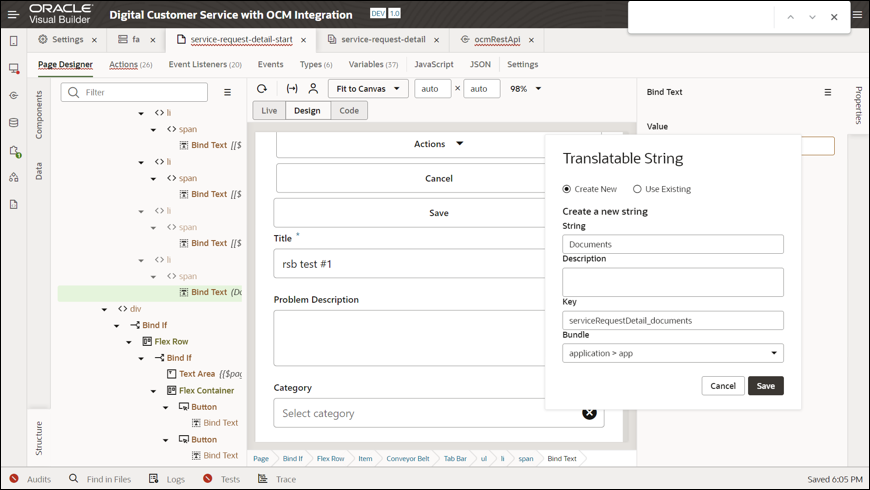Switch to the Variables (37) tab
The width and height of the screenshot is (870, 490).
coord(373,64)
